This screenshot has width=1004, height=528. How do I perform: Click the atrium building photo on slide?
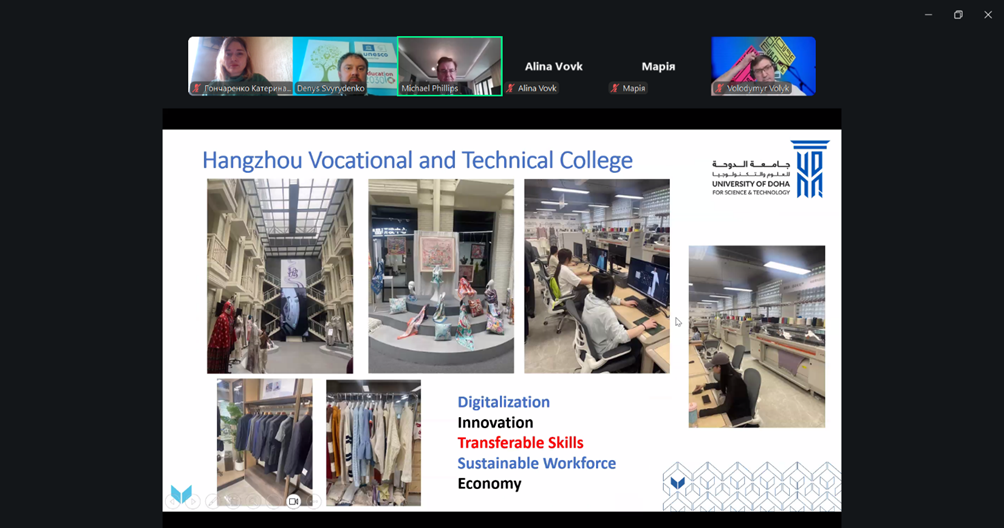tap(280, 276)
